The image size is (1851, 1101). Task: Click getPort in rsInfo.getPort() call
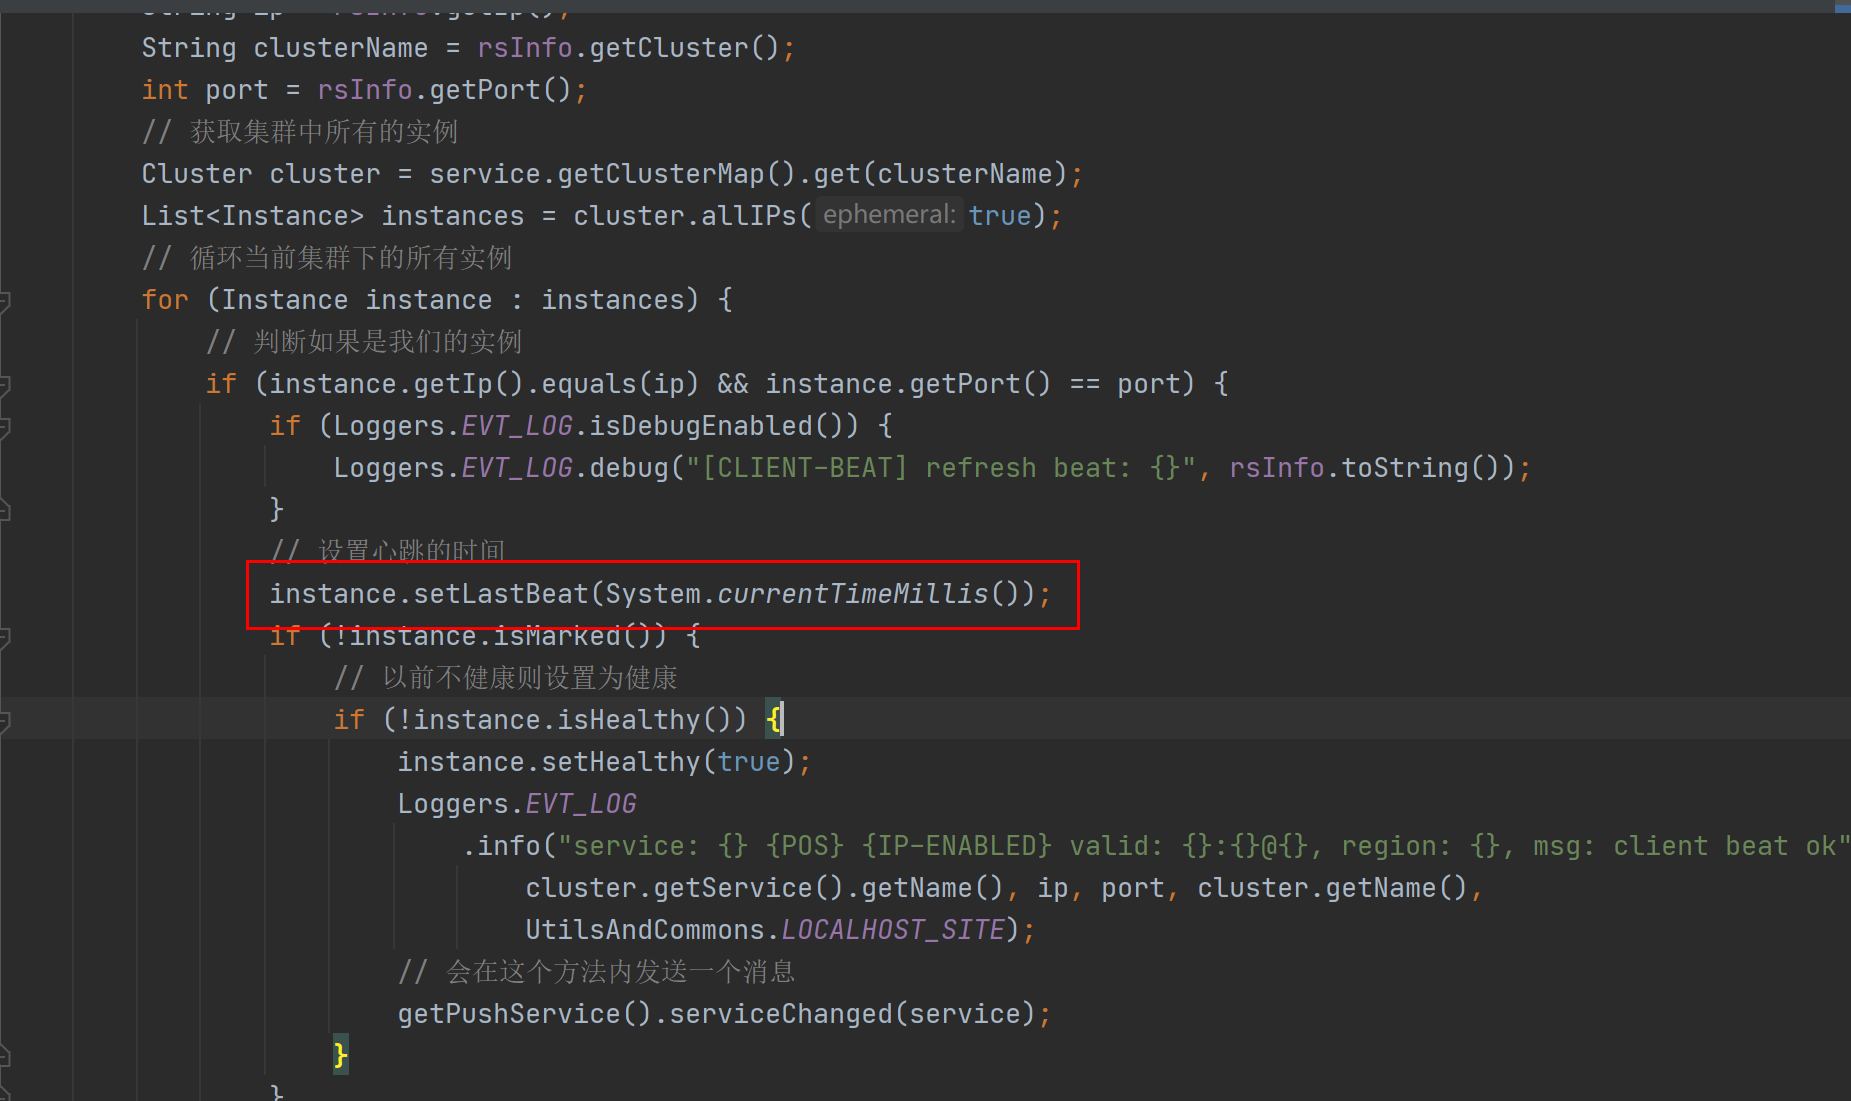[485, 90]
